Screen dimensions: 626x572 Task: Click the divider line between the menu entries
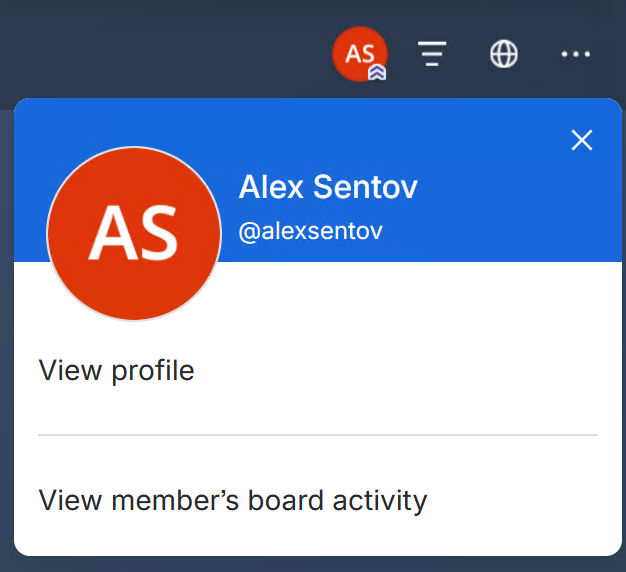point(318,435)
